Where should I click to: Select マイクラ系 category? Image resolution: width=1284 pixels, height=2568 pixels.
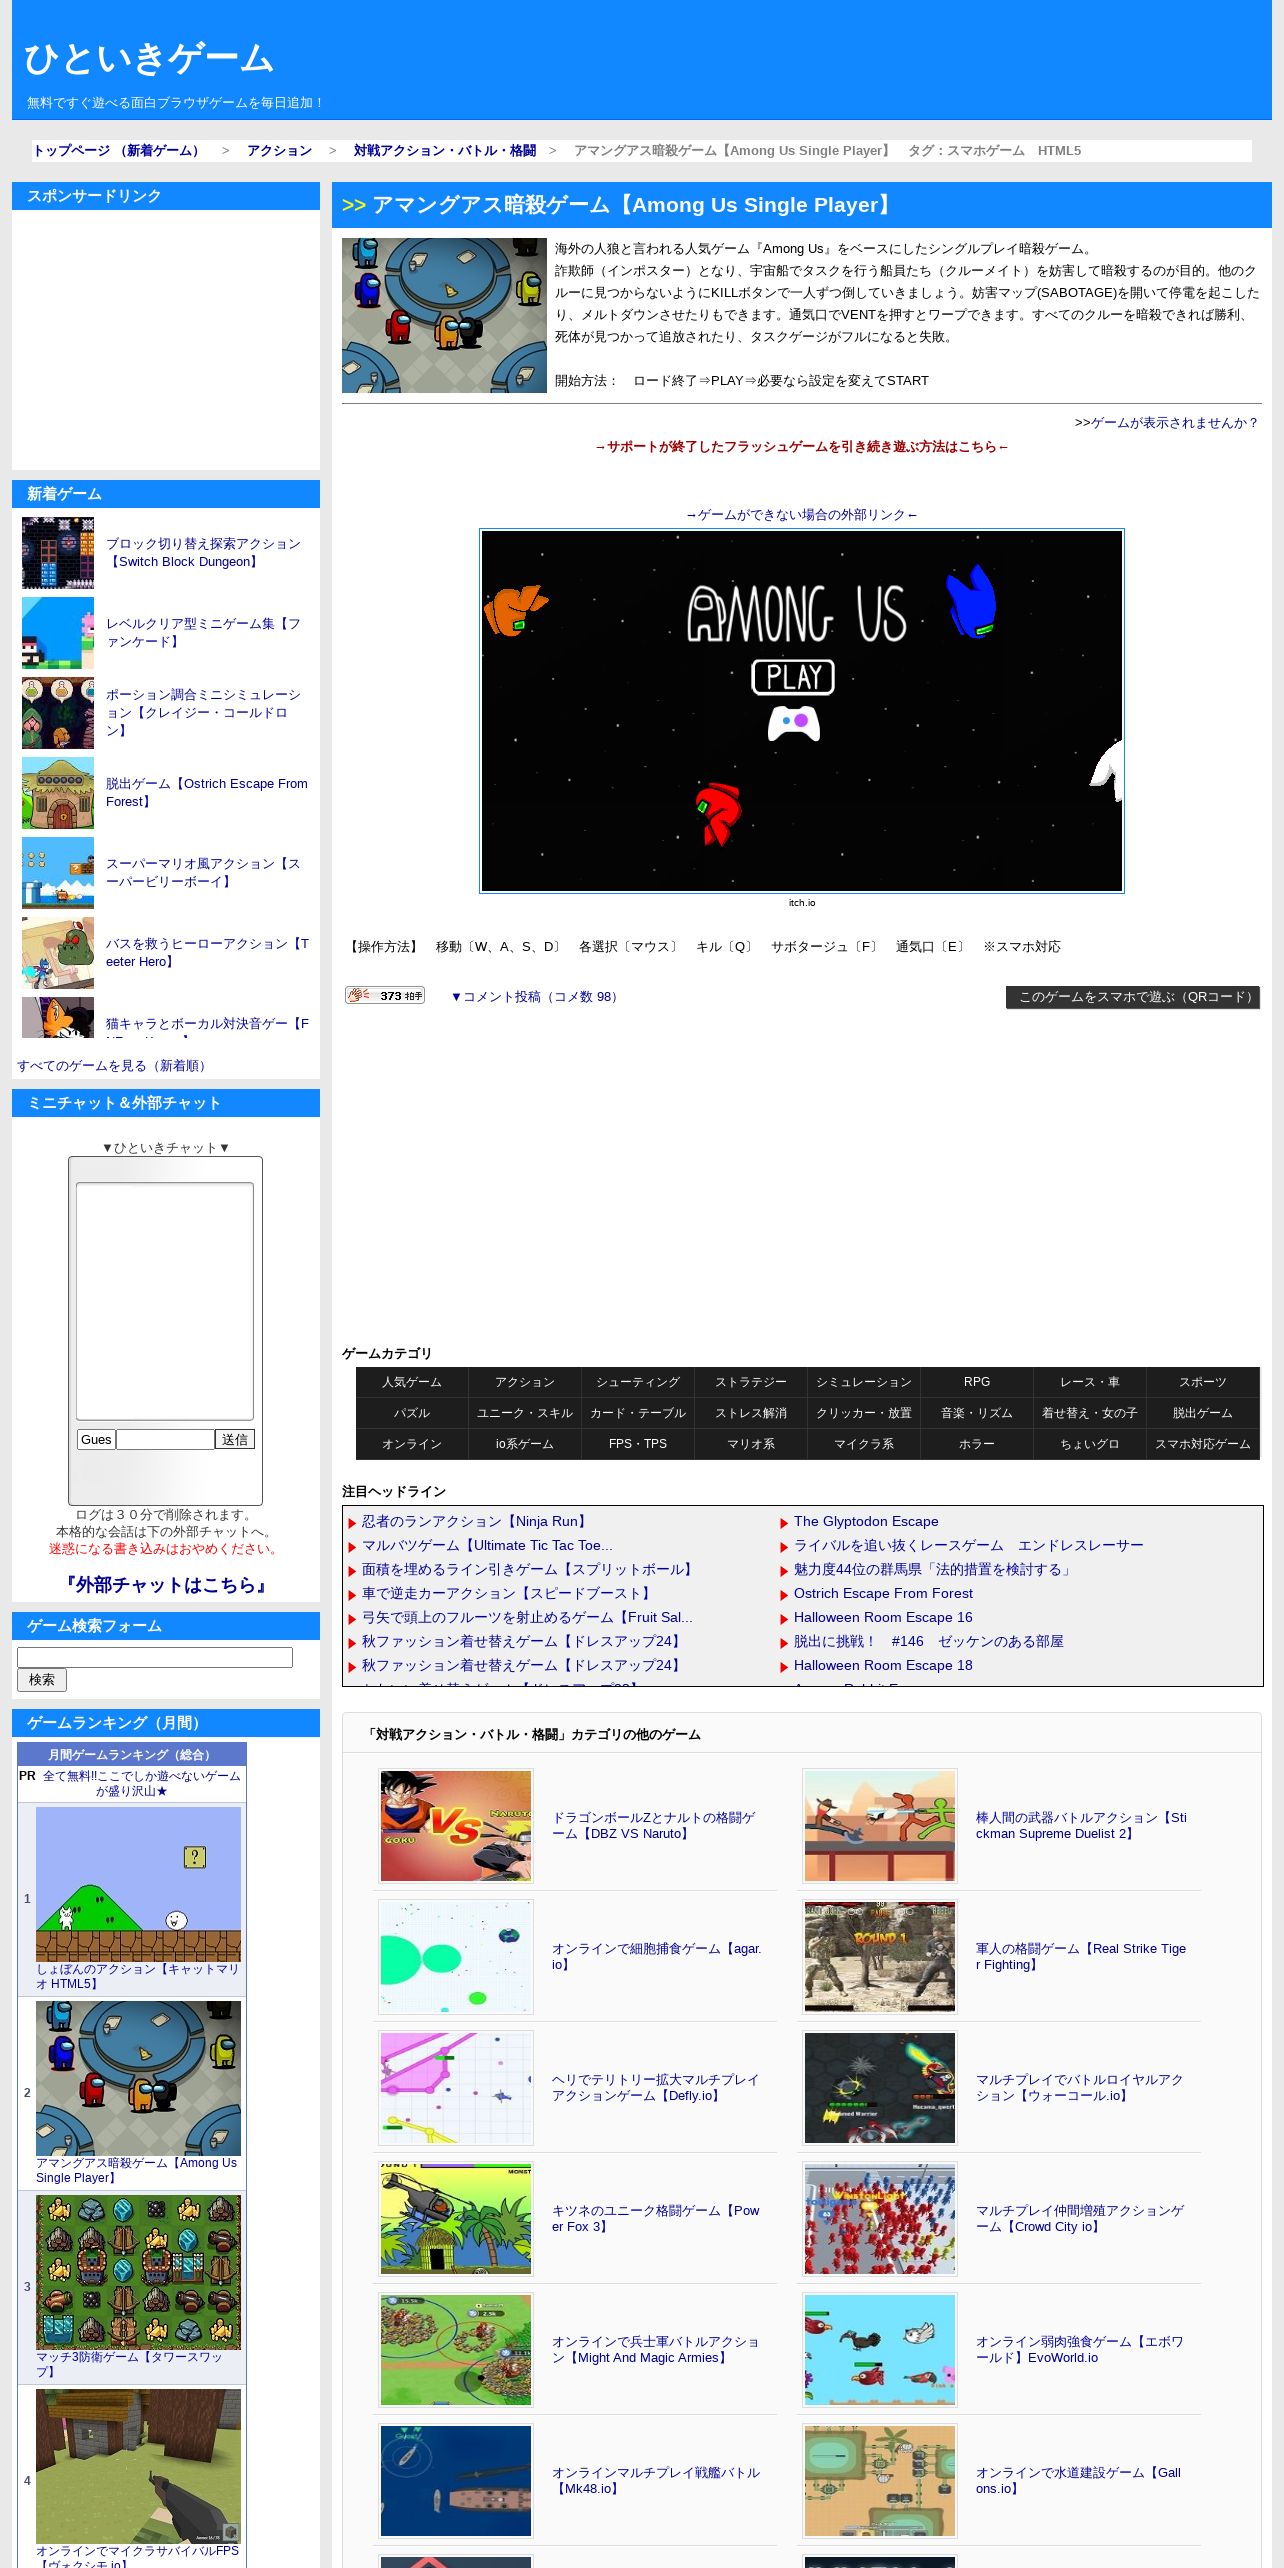point(864,1444)
